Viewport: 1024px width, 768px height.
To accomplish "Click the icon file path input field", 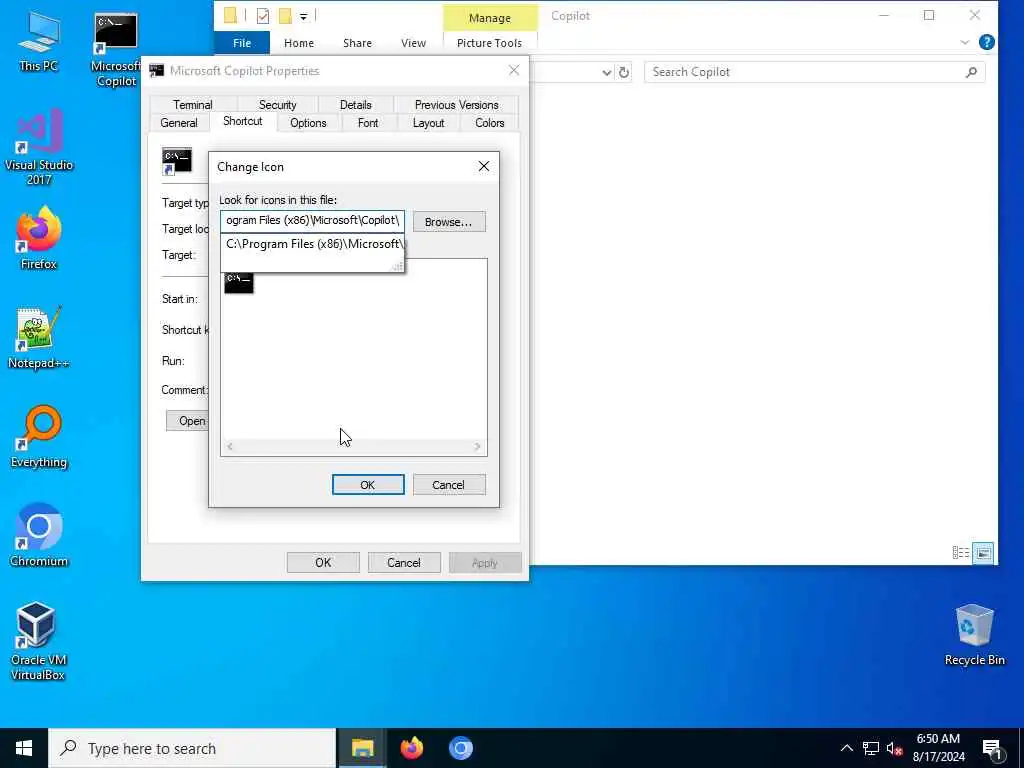I will (x=312, y=221).
